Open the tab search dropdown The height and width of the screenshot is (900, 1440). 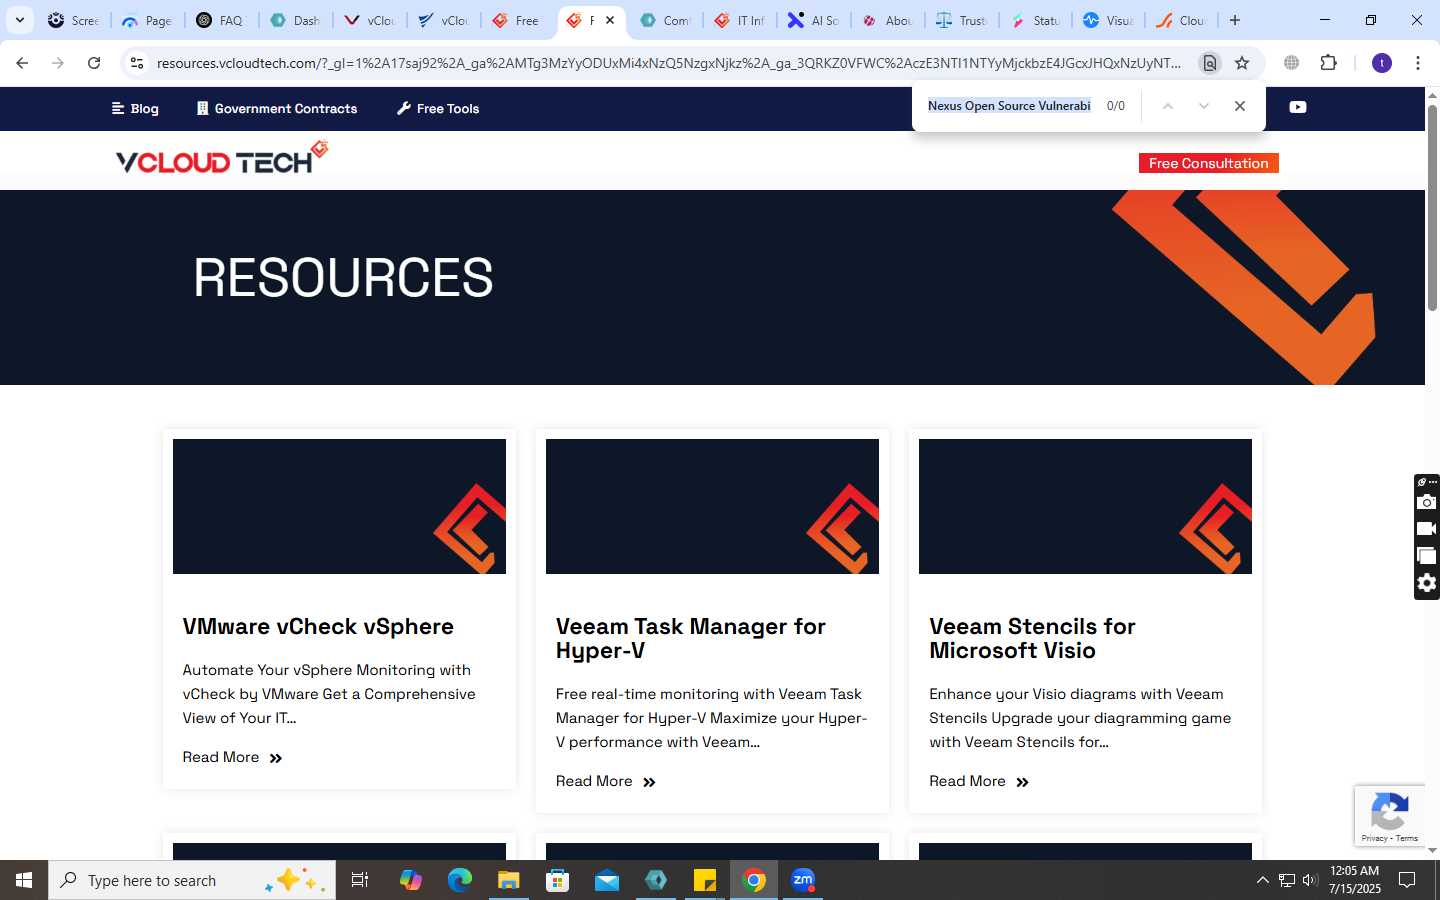[19, 20]
